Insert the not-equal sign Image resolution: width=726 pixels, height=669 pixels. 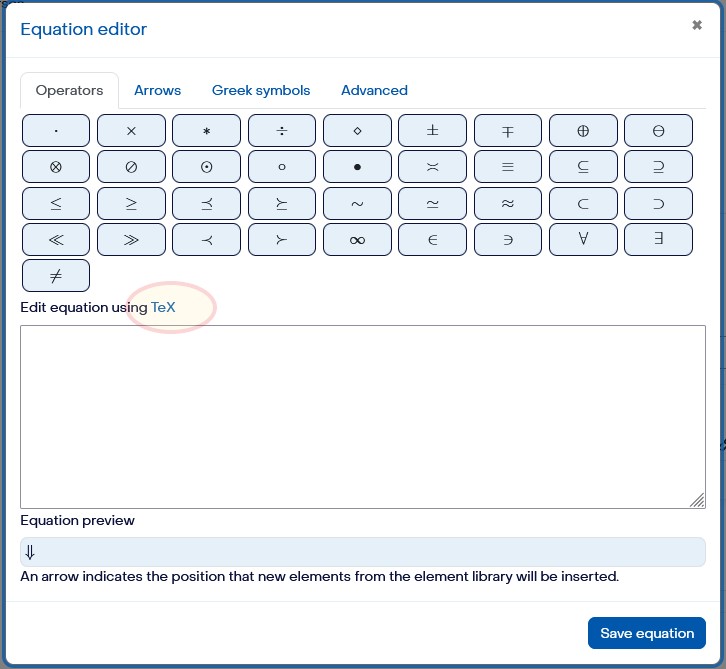[x=56, y=276]
